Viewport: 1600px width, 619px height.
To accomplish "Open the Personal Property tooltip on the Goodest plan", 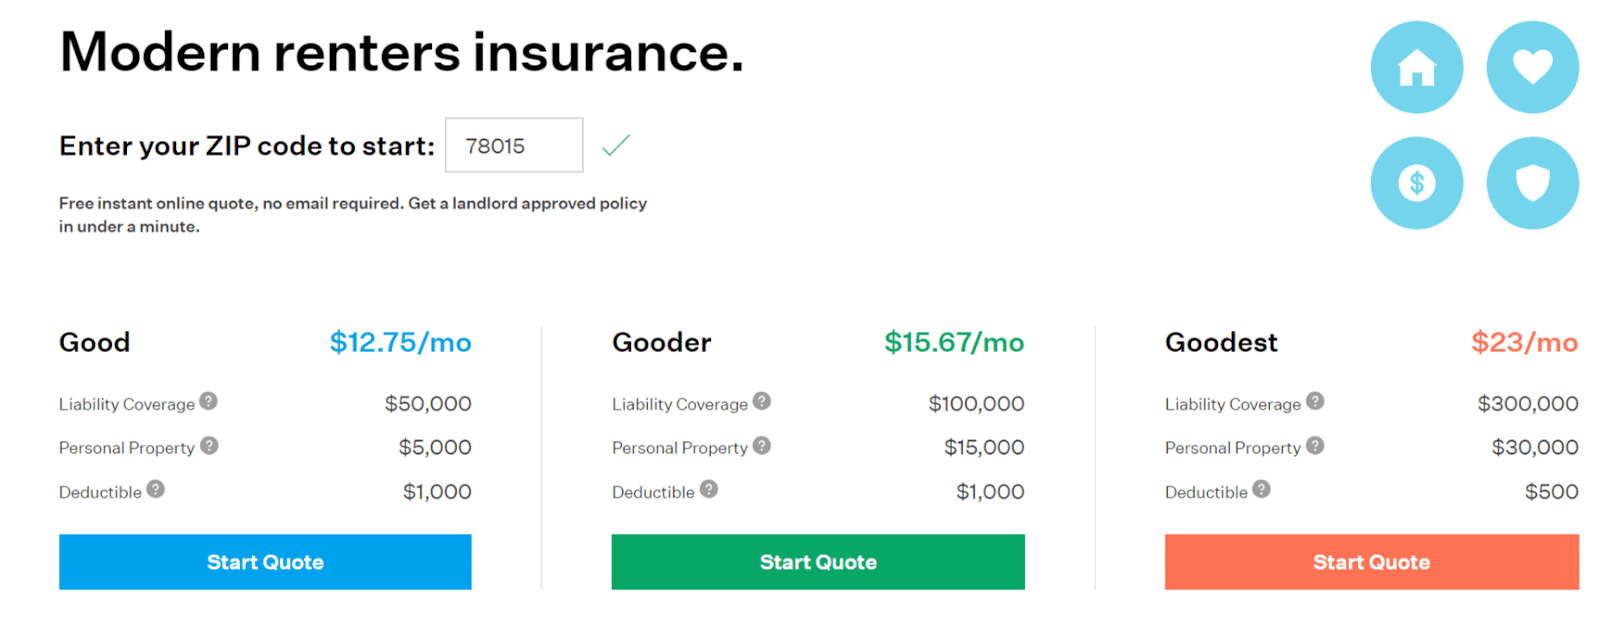I will coord(1316,444).
